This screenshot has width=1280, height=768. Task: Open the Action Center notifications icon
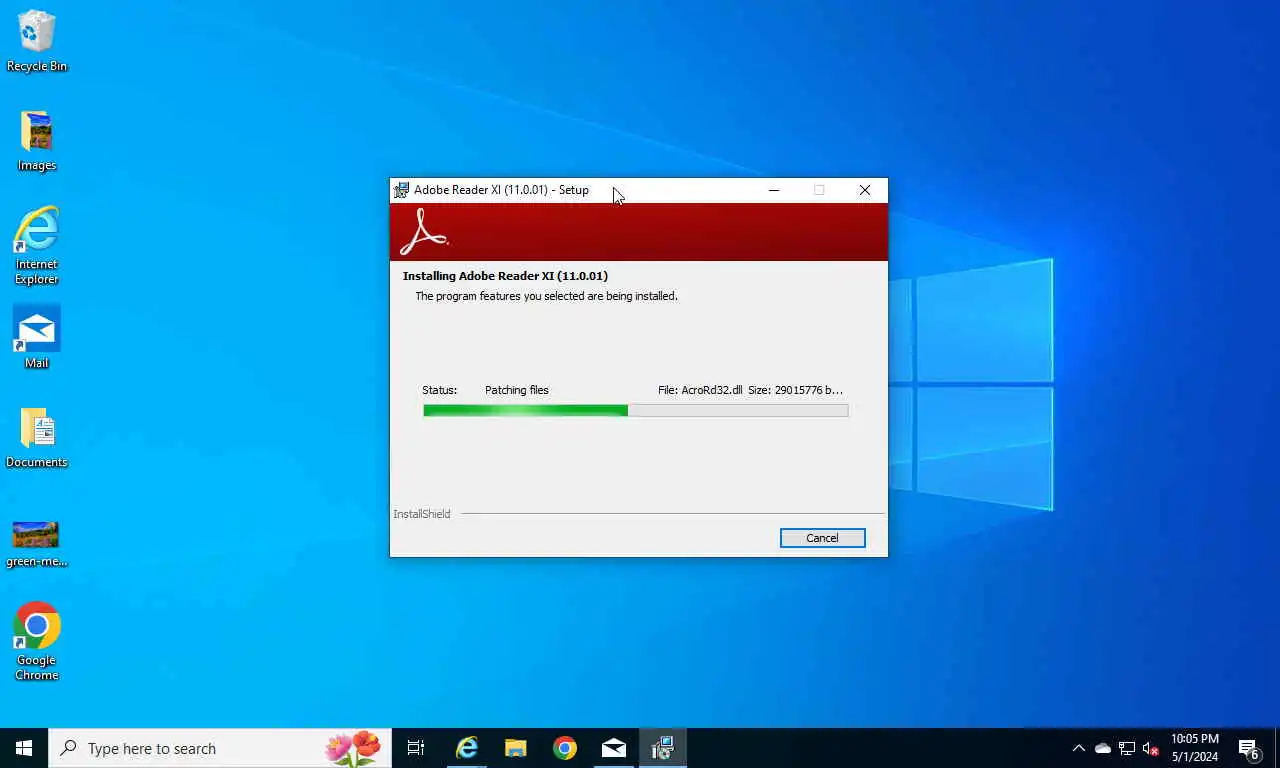[1249, 748]
